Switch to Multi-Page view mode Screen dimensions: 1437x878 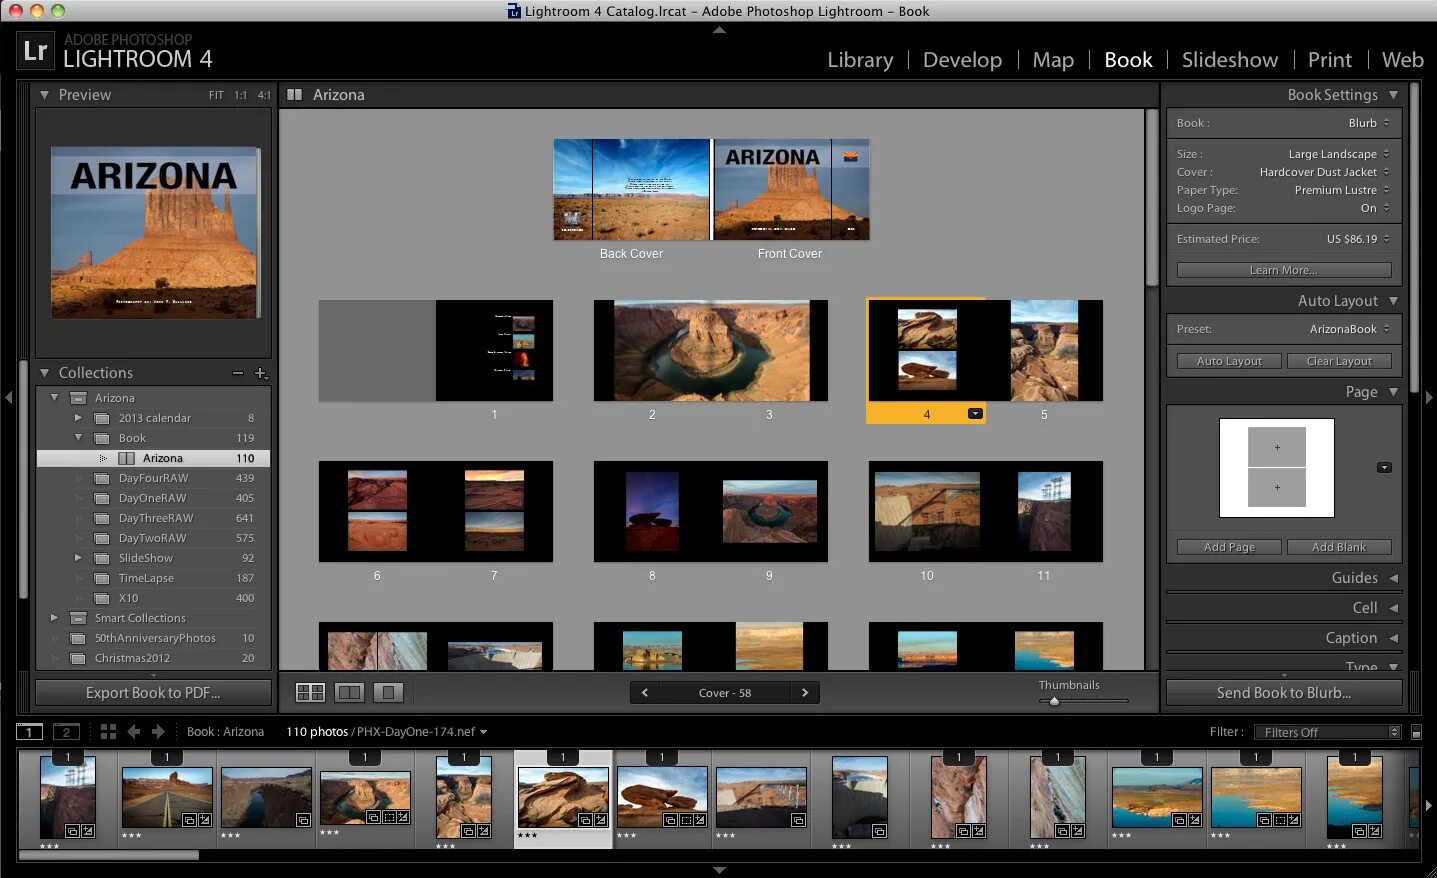[x=310, y=691]
